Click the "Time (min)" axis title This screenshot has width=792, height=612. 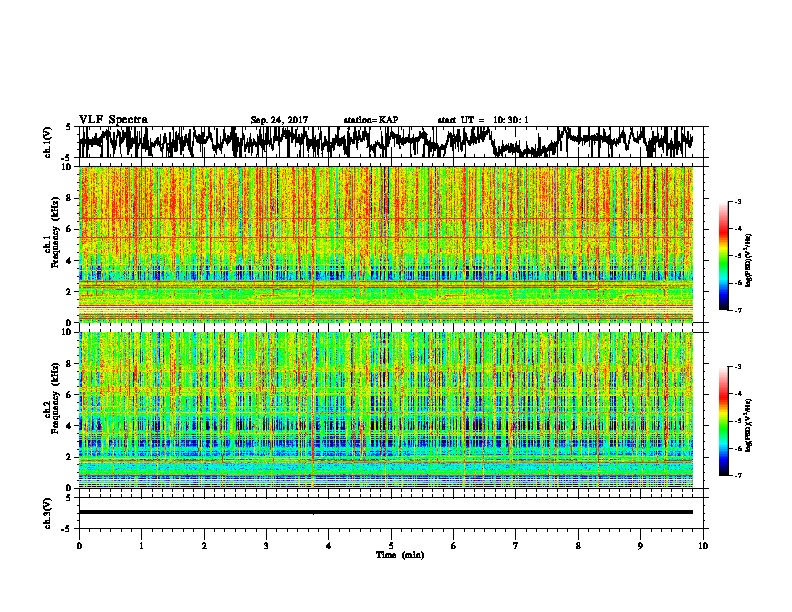[x=400, y=555]
